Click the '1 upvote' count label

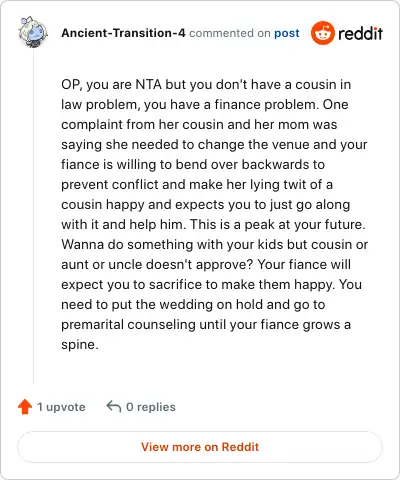pyautogui.click(x=61, y=407)
